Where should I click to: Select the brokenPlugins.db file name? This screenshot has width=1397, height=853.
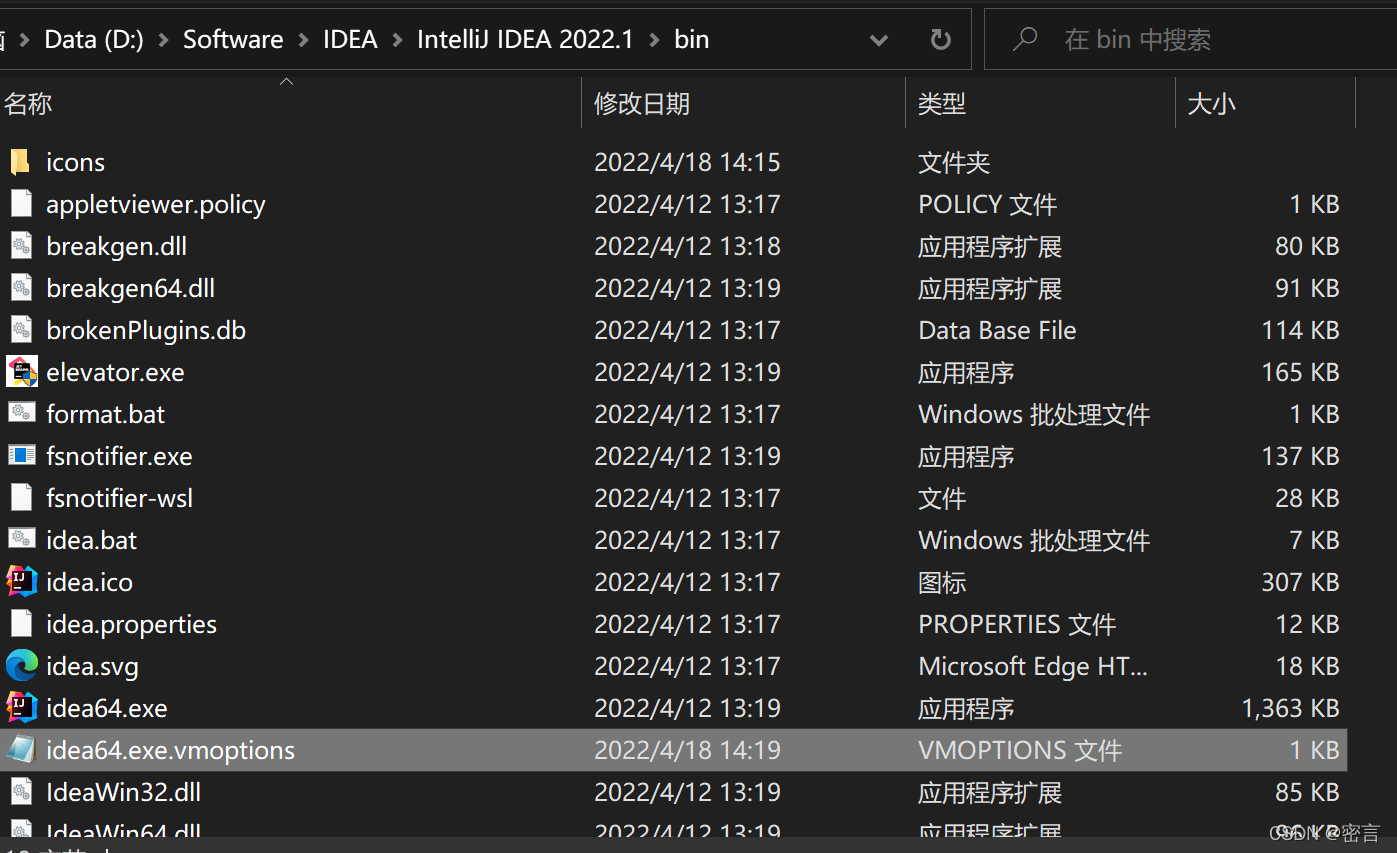pos(146,330)
